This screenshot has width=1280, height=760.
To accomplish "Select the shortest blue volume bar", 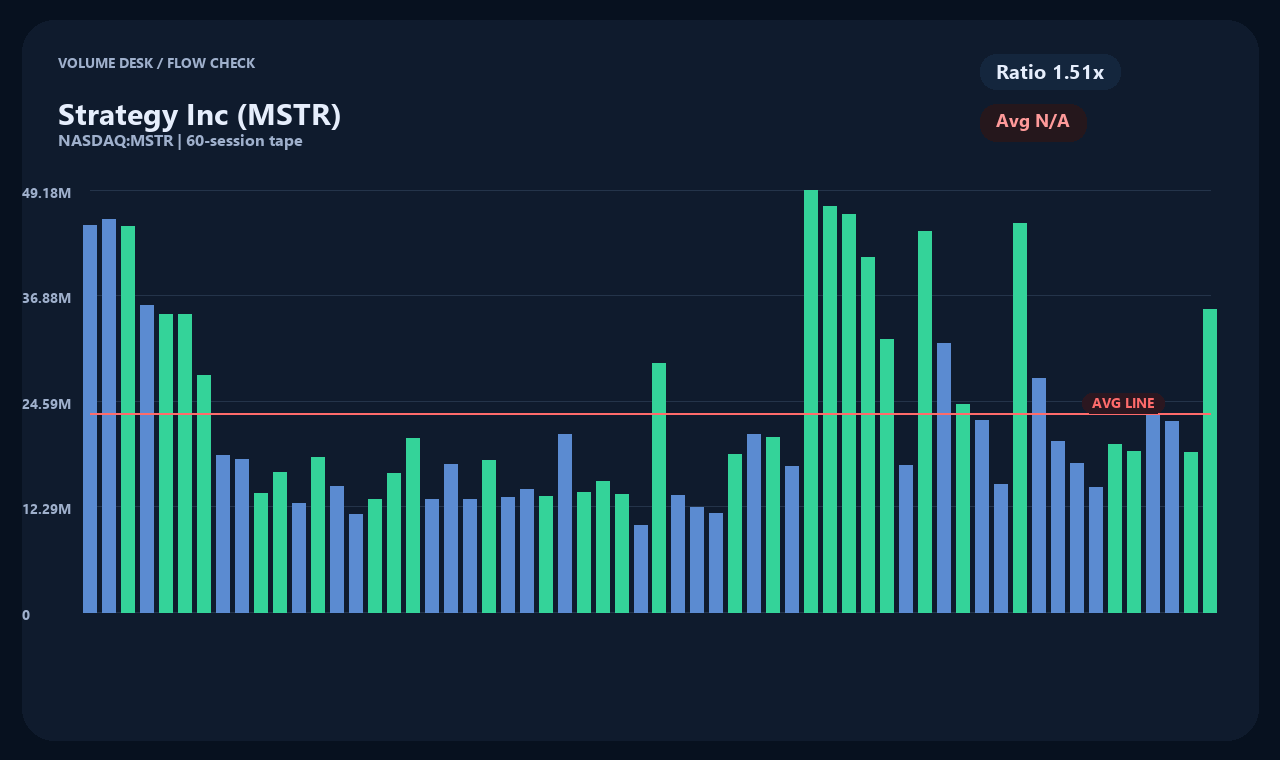I will [641, 569].
